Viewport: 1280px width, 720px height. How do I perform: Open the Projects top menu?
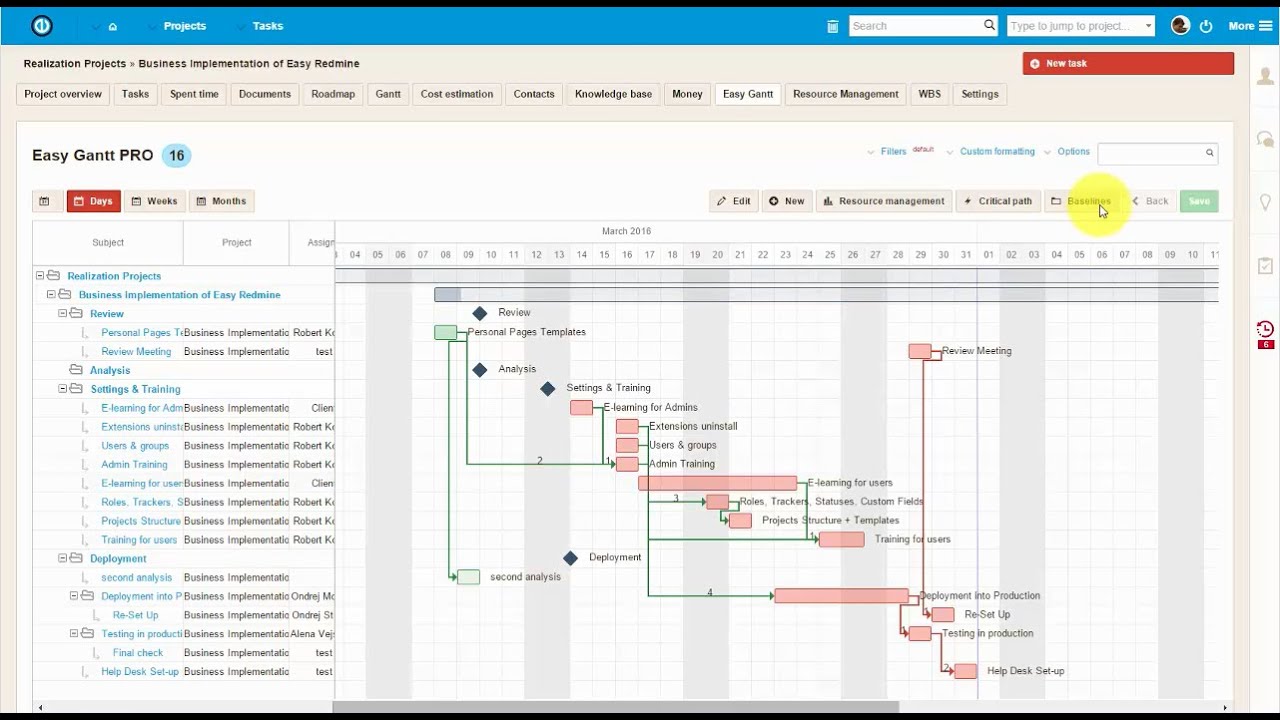[x=184, y=26]
